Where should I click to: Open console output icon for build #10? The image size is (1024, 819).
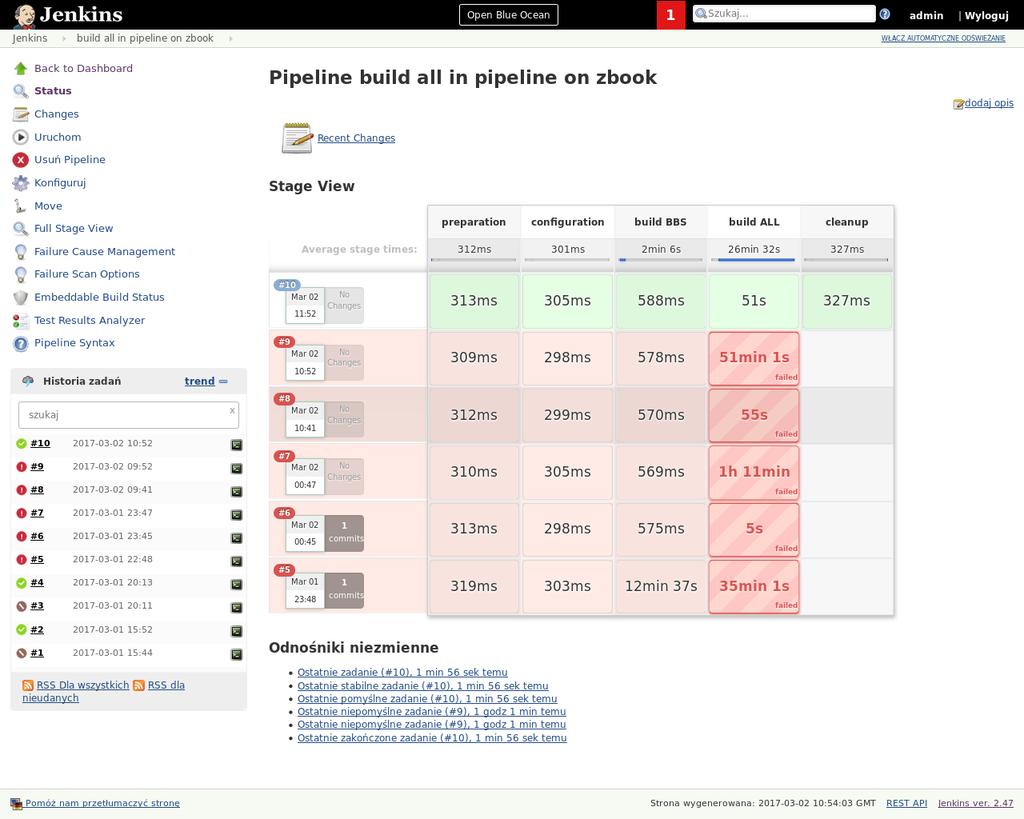236,445
